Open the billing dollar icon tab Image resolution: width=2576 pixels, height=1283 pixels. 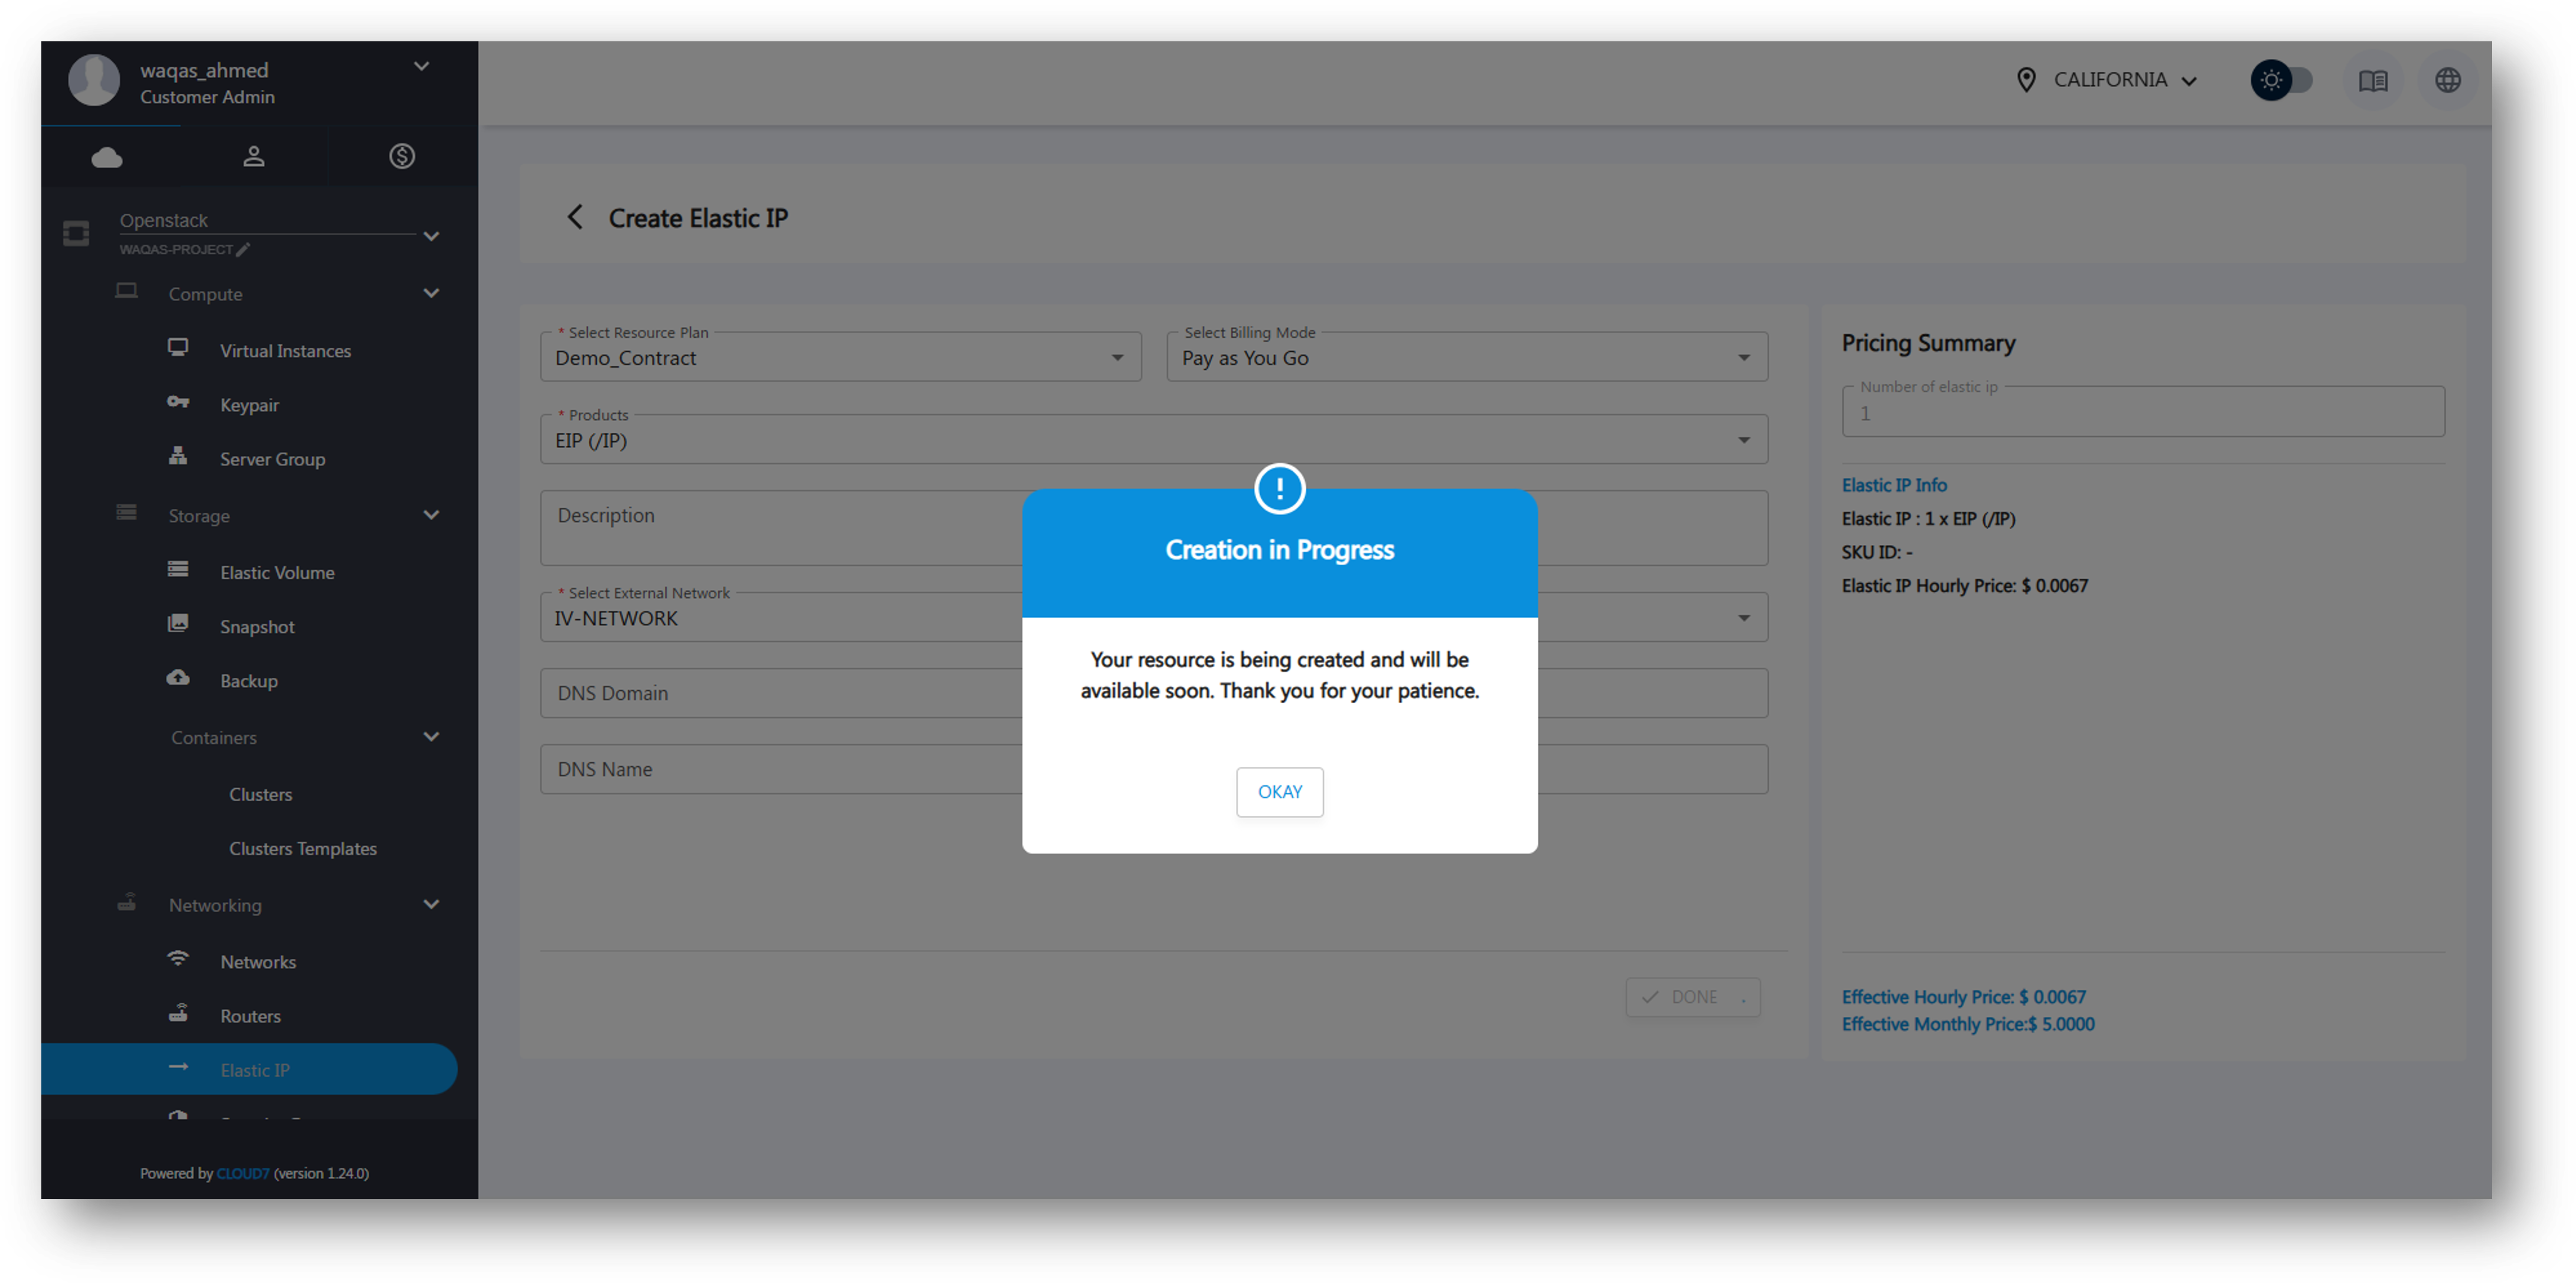click(x=402, y=157)
